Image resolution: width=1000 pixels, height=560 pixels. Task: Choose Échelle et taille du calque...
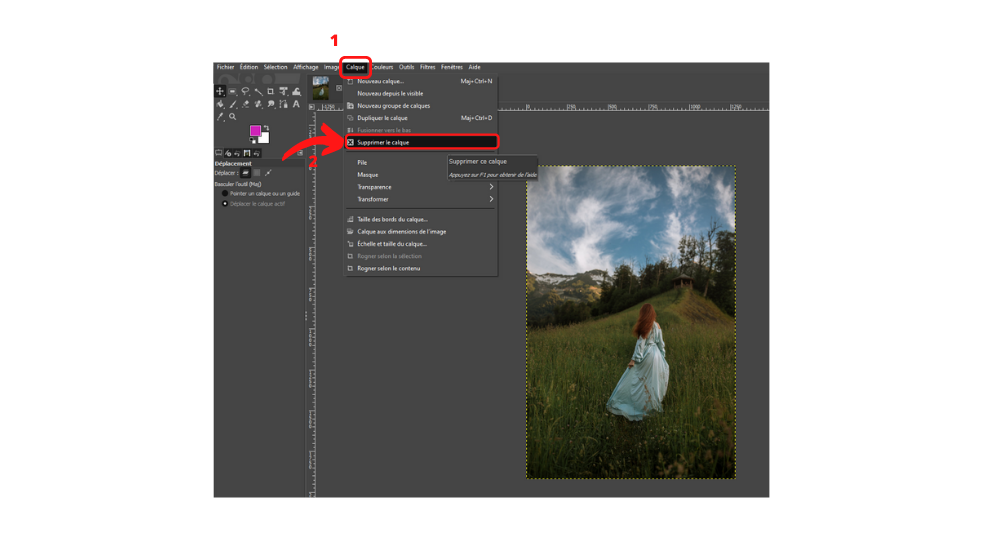click(421, 244)
